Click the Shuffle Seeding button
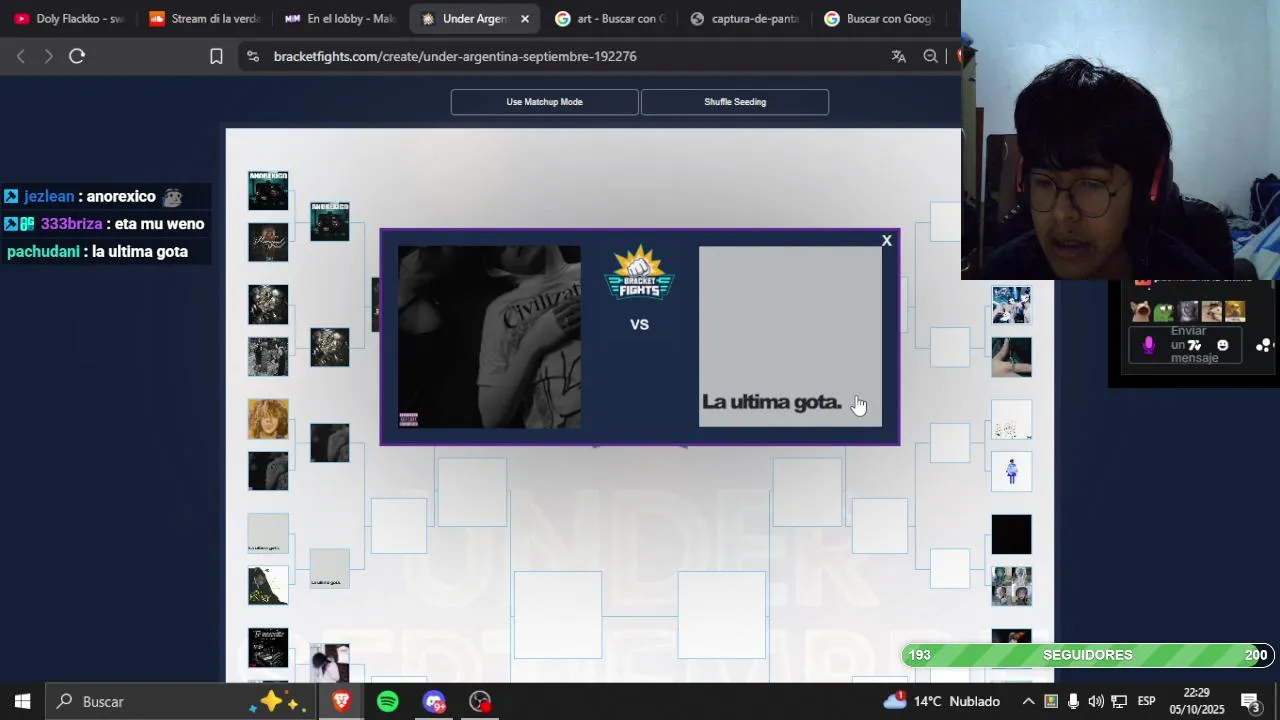 click(735, 102)
